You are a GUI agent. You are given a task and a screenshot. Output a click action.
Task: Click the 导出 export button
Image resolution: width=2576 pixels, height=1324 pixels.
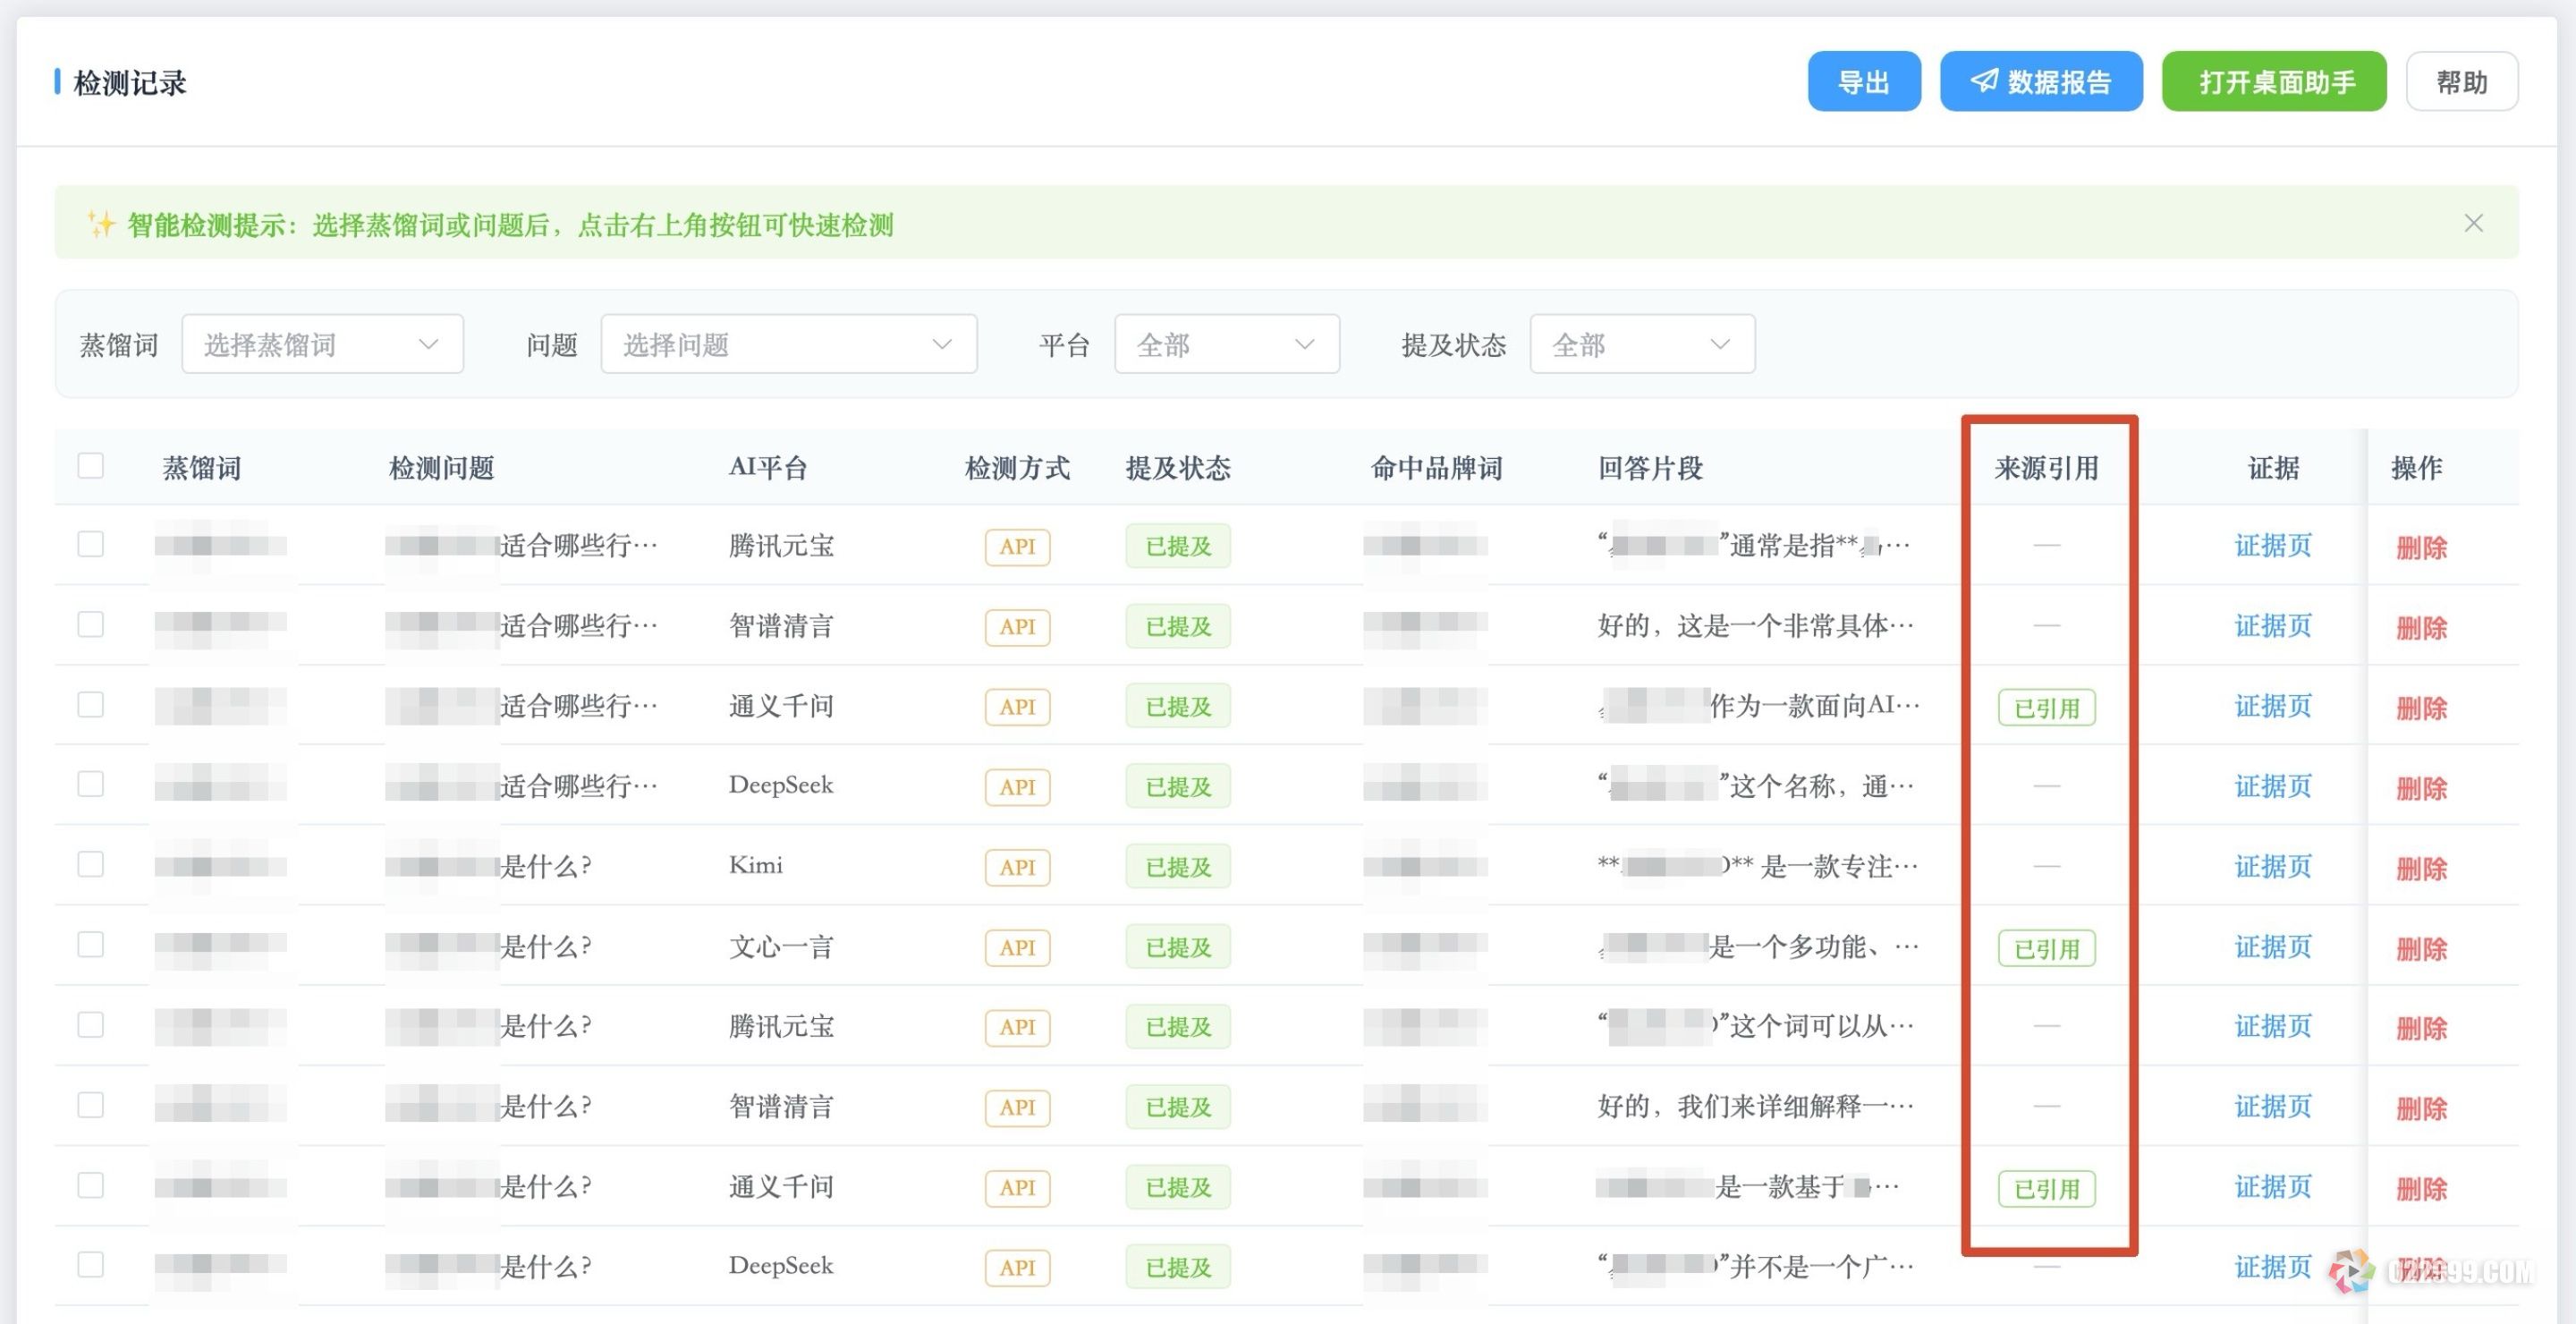(x=1863, y=82)
